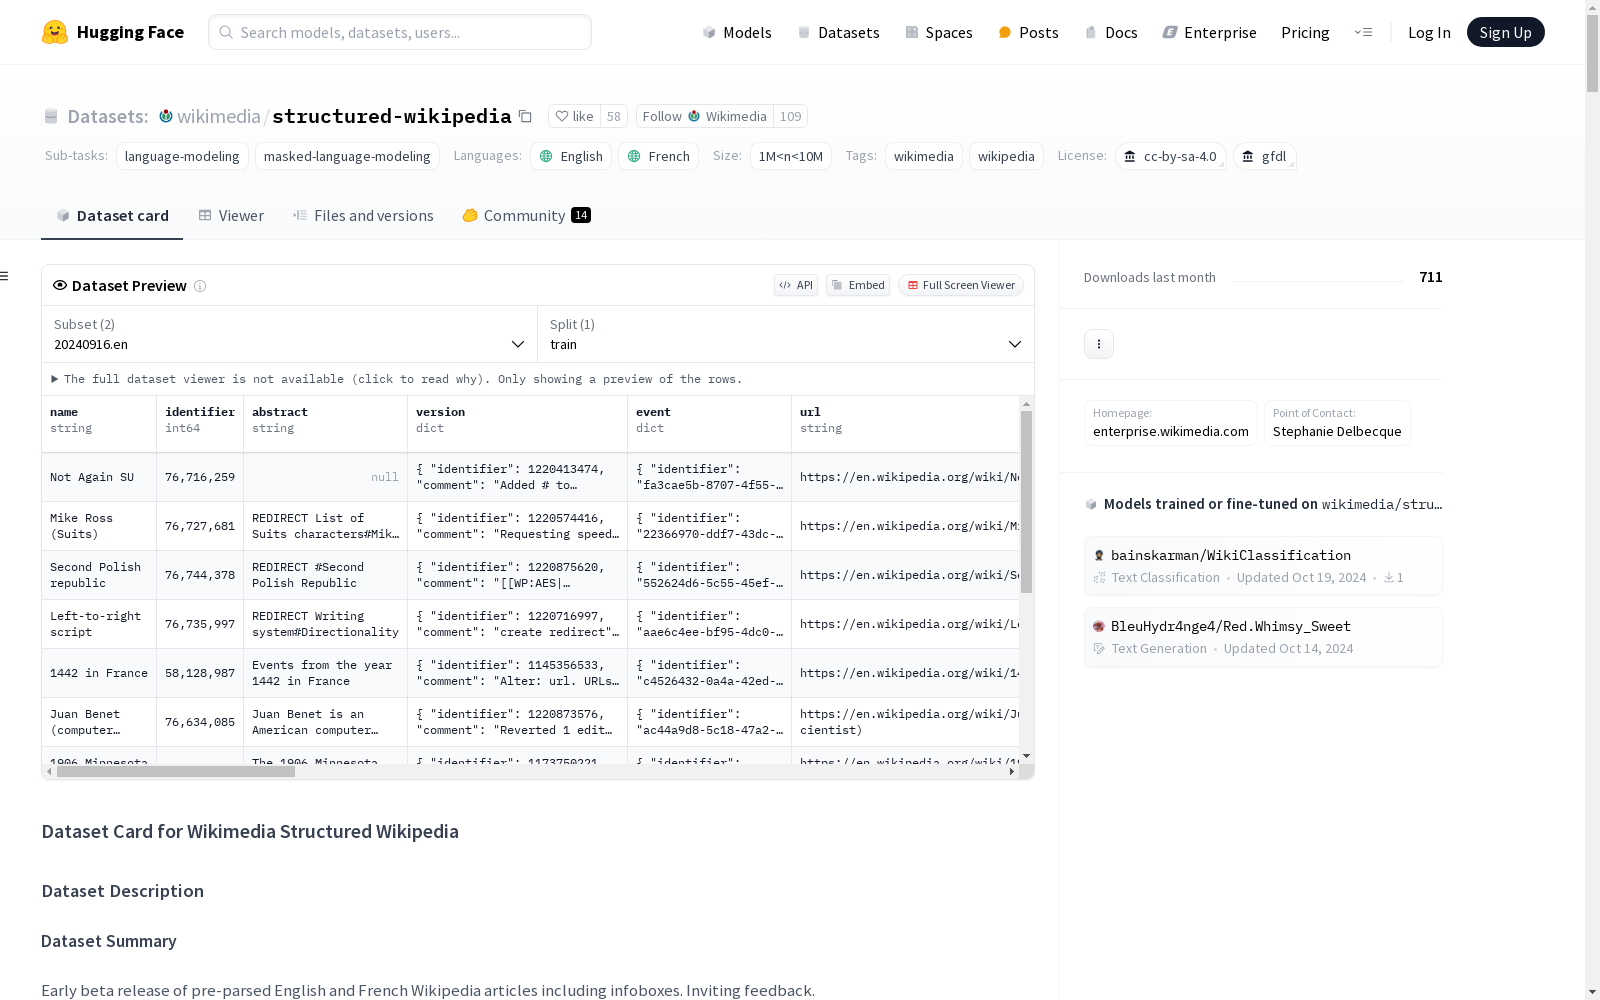Click the preview table vertical scrollbar thumb
Image resolution: width=1600 pixels, height=1000 pixels.
coord(1026,501)
